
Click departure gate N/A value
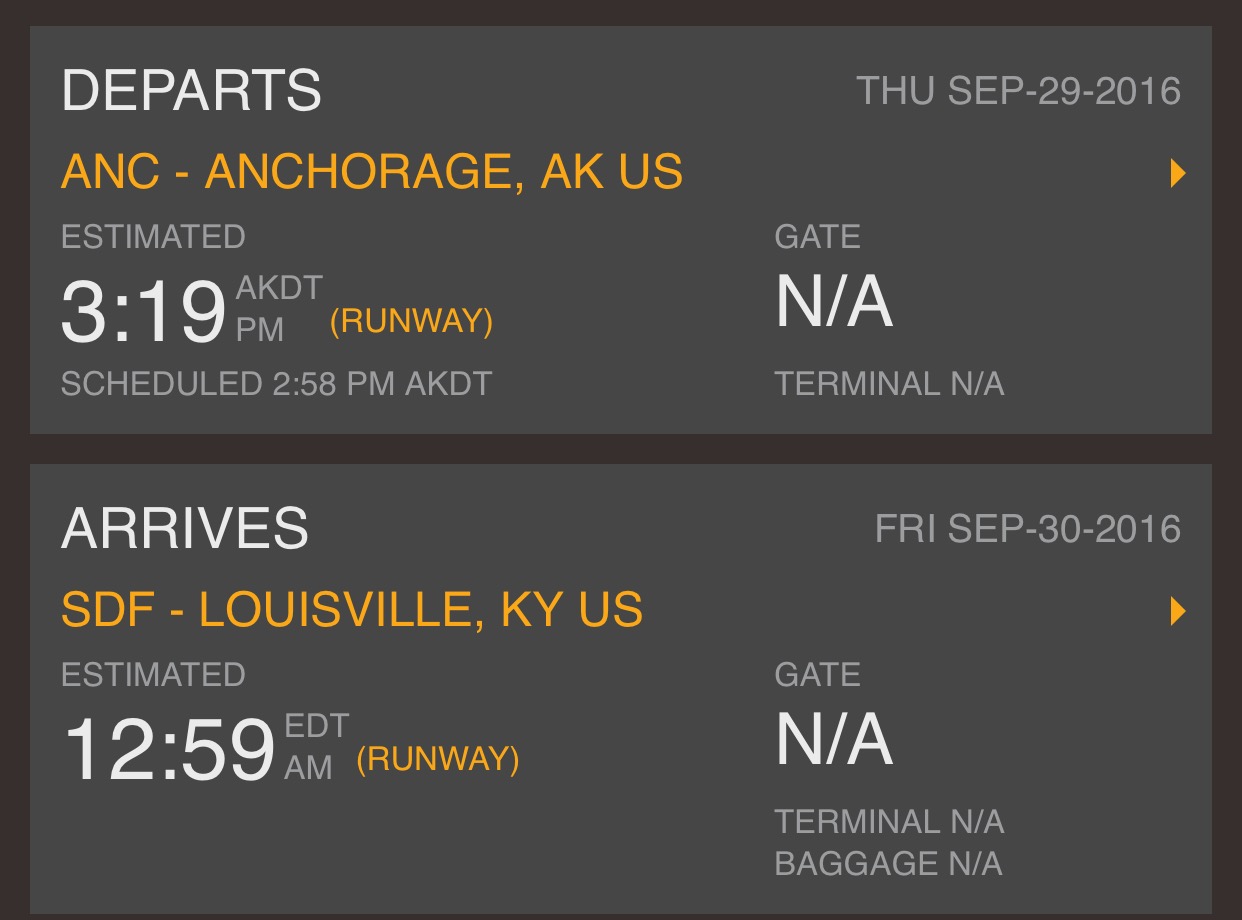834,302
